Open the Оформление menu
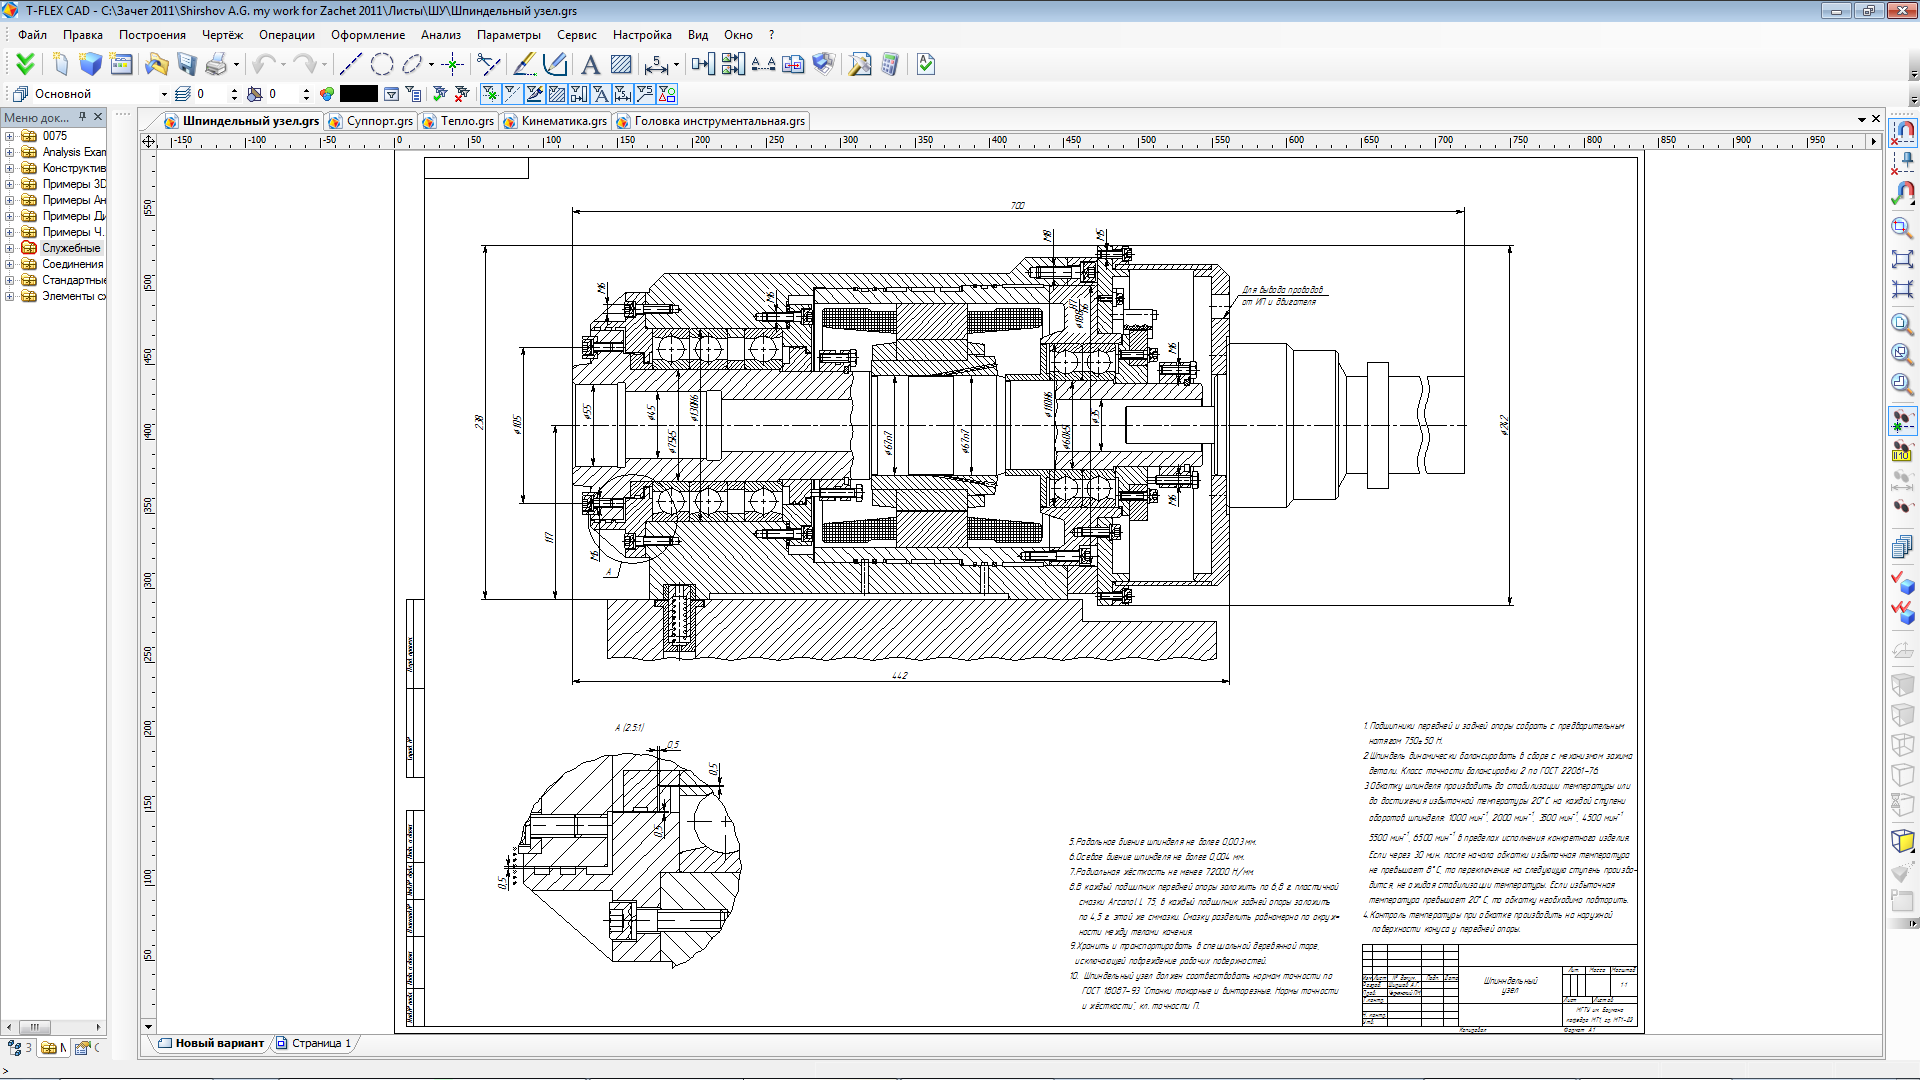The image size is (1920, 1080). point(368,35)
